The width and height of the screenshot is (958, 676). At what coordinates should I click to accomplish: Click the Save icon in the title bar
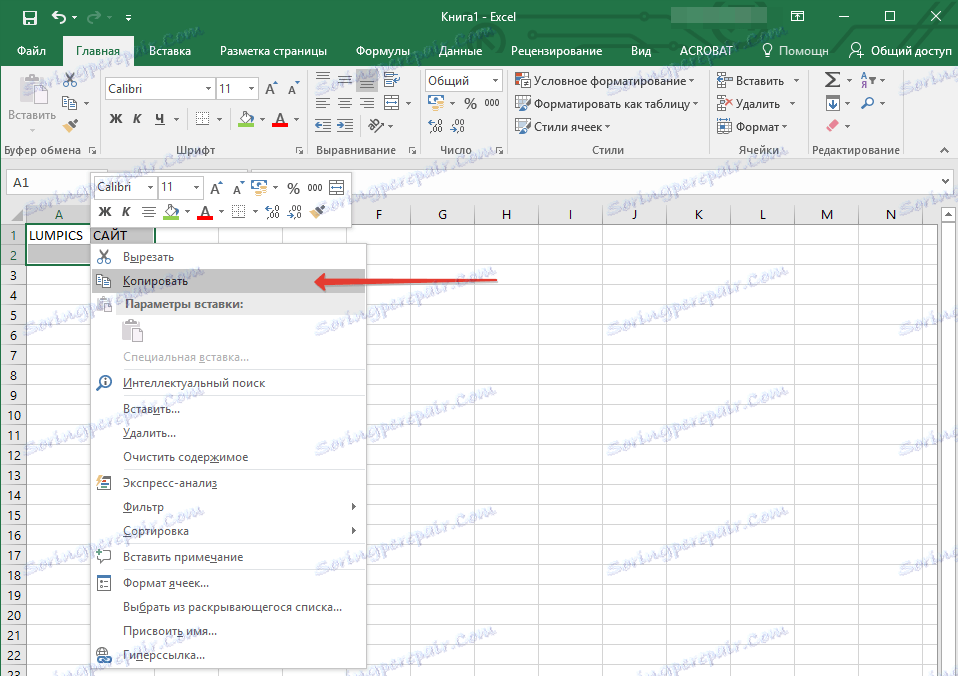(x=29, y=17)
